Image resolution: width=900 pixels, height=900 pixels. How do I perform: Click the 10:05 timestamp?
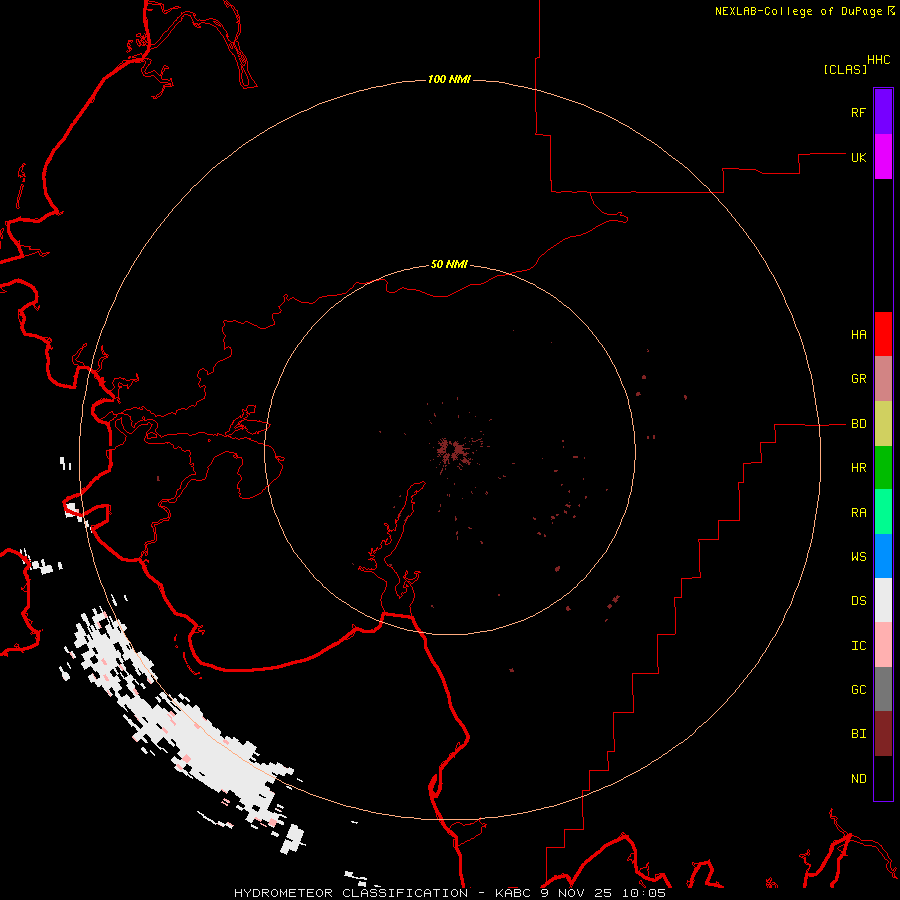pyautogui.click(x=643, y=893)
